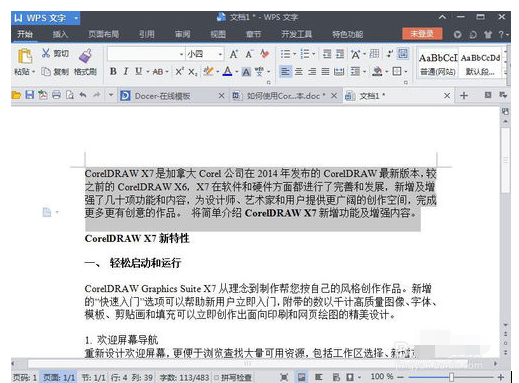This screenshot has height=383, width=519.
Task: Toggle Italic formatting
Action: point(126,71)
